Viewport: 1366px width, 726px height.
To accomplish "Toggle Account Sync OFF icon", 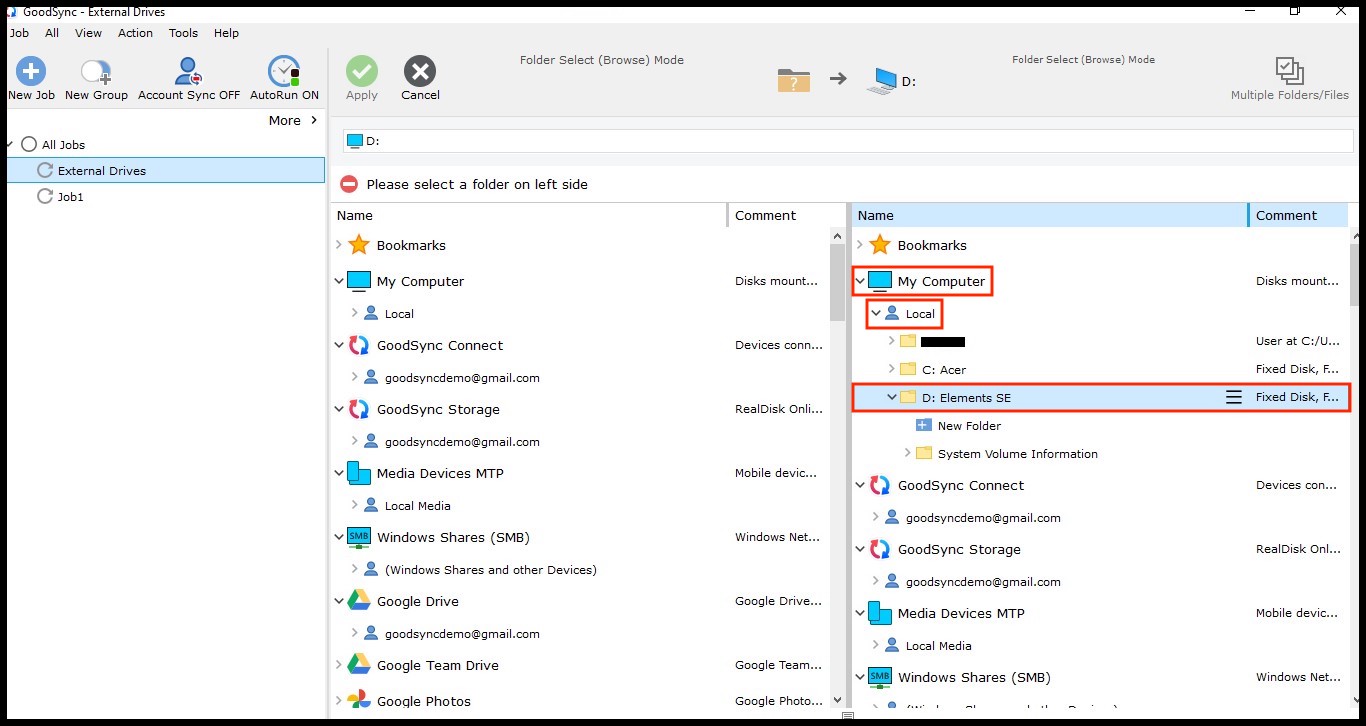I will 188,72.
